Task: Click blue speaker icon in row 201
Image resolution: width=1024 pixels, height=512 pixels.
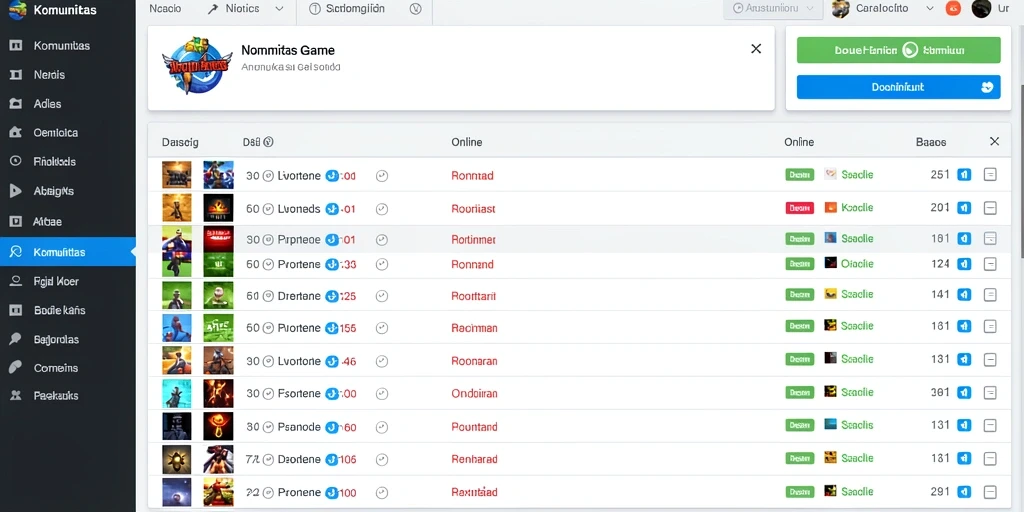Action: [x=964, y=208]
